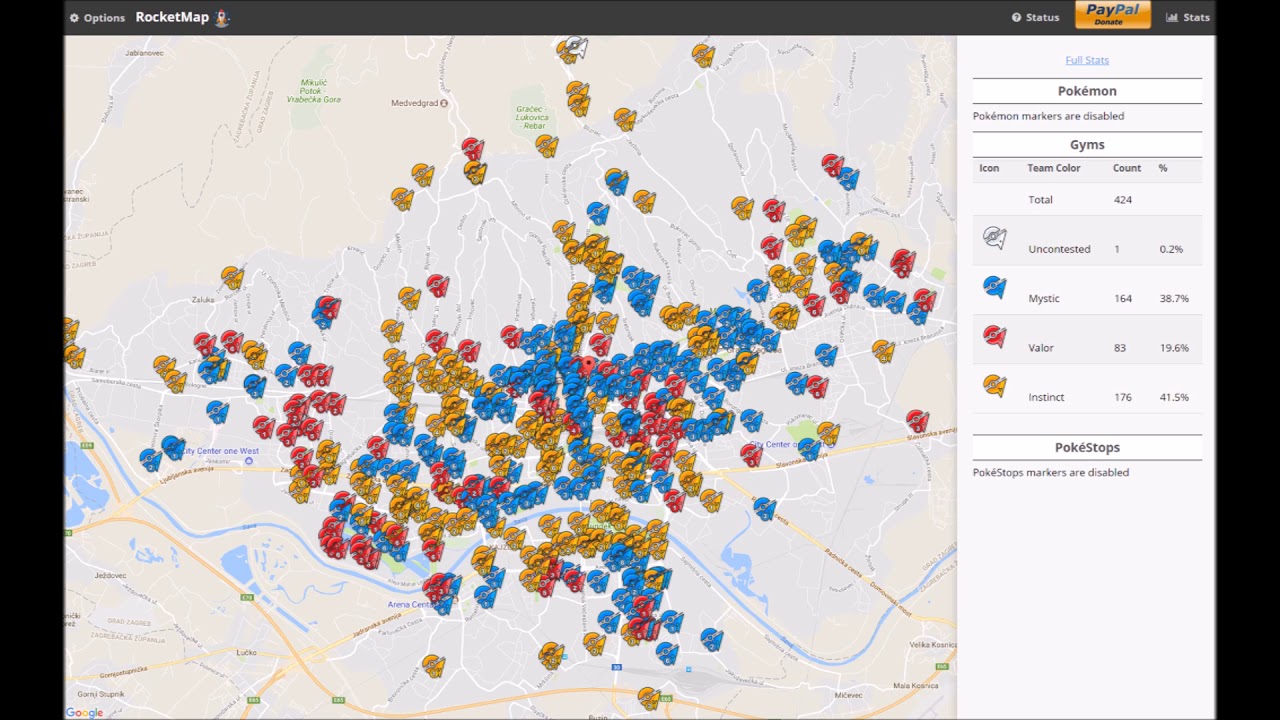Image resolution: width=1280 pixels, height=720 pixels.
Task: Open the Status page link
Action: [1035, 17]
